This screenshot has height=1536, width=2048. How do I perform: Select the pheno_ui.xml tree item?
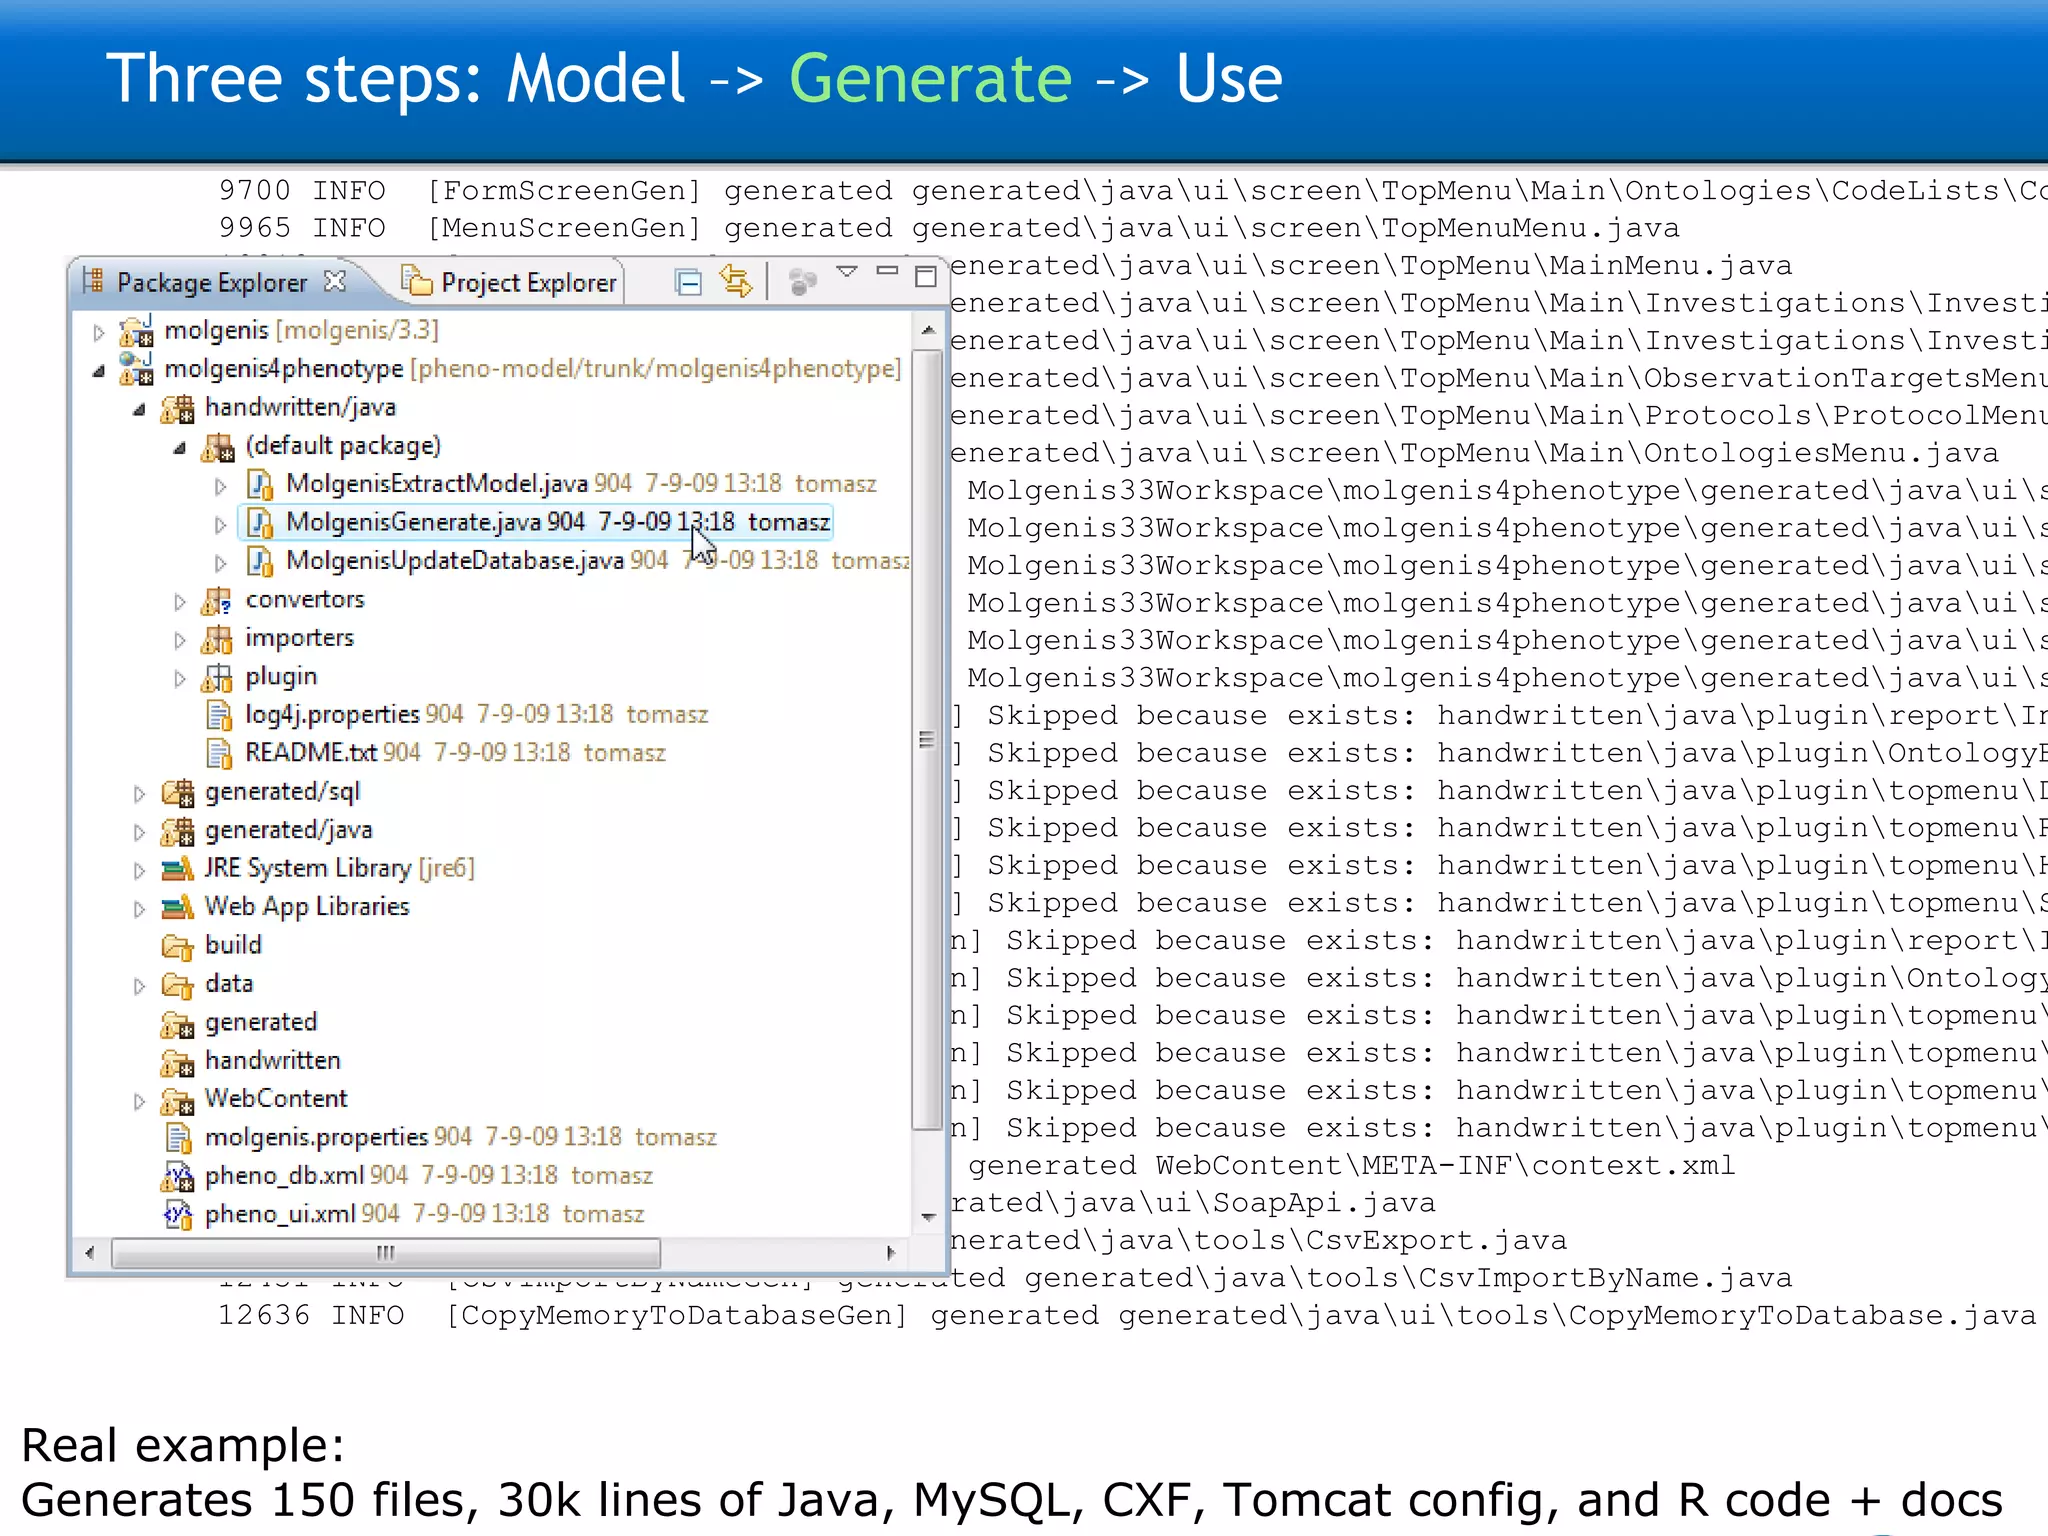pos(403,1215)
